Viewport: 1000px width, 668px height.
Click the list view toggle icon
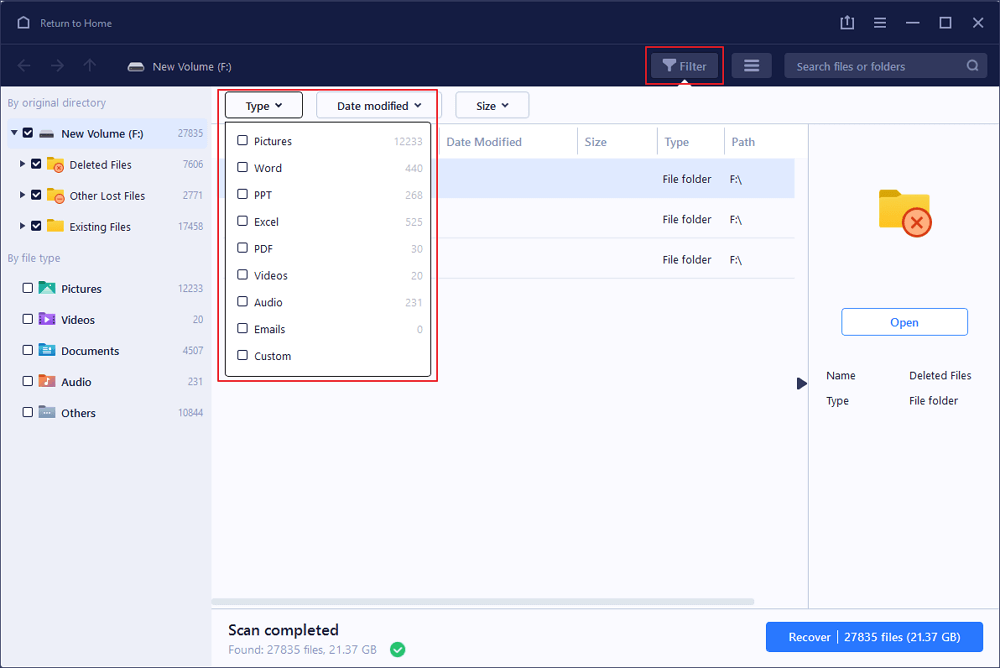751,66
